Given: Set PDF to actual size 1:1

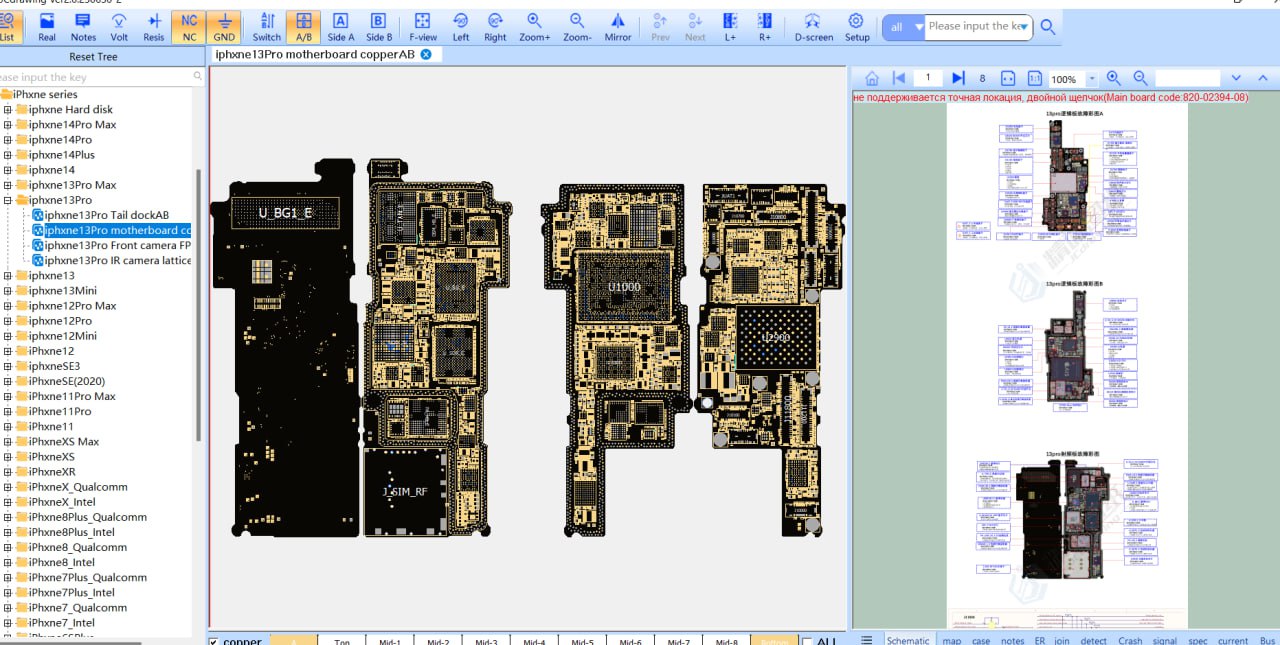Looking at the screenshot, I should coord(1034,78).
